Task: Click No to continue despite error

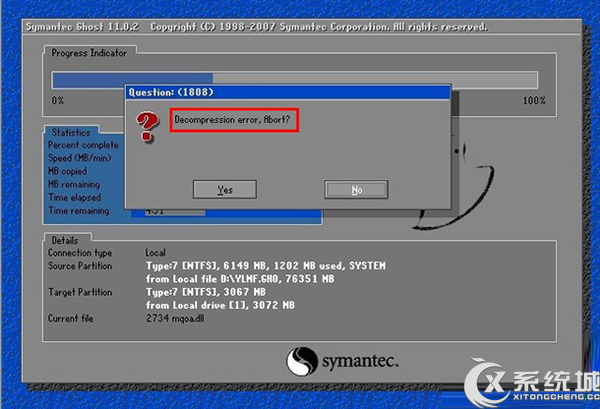Action: [x=356, y=189]
